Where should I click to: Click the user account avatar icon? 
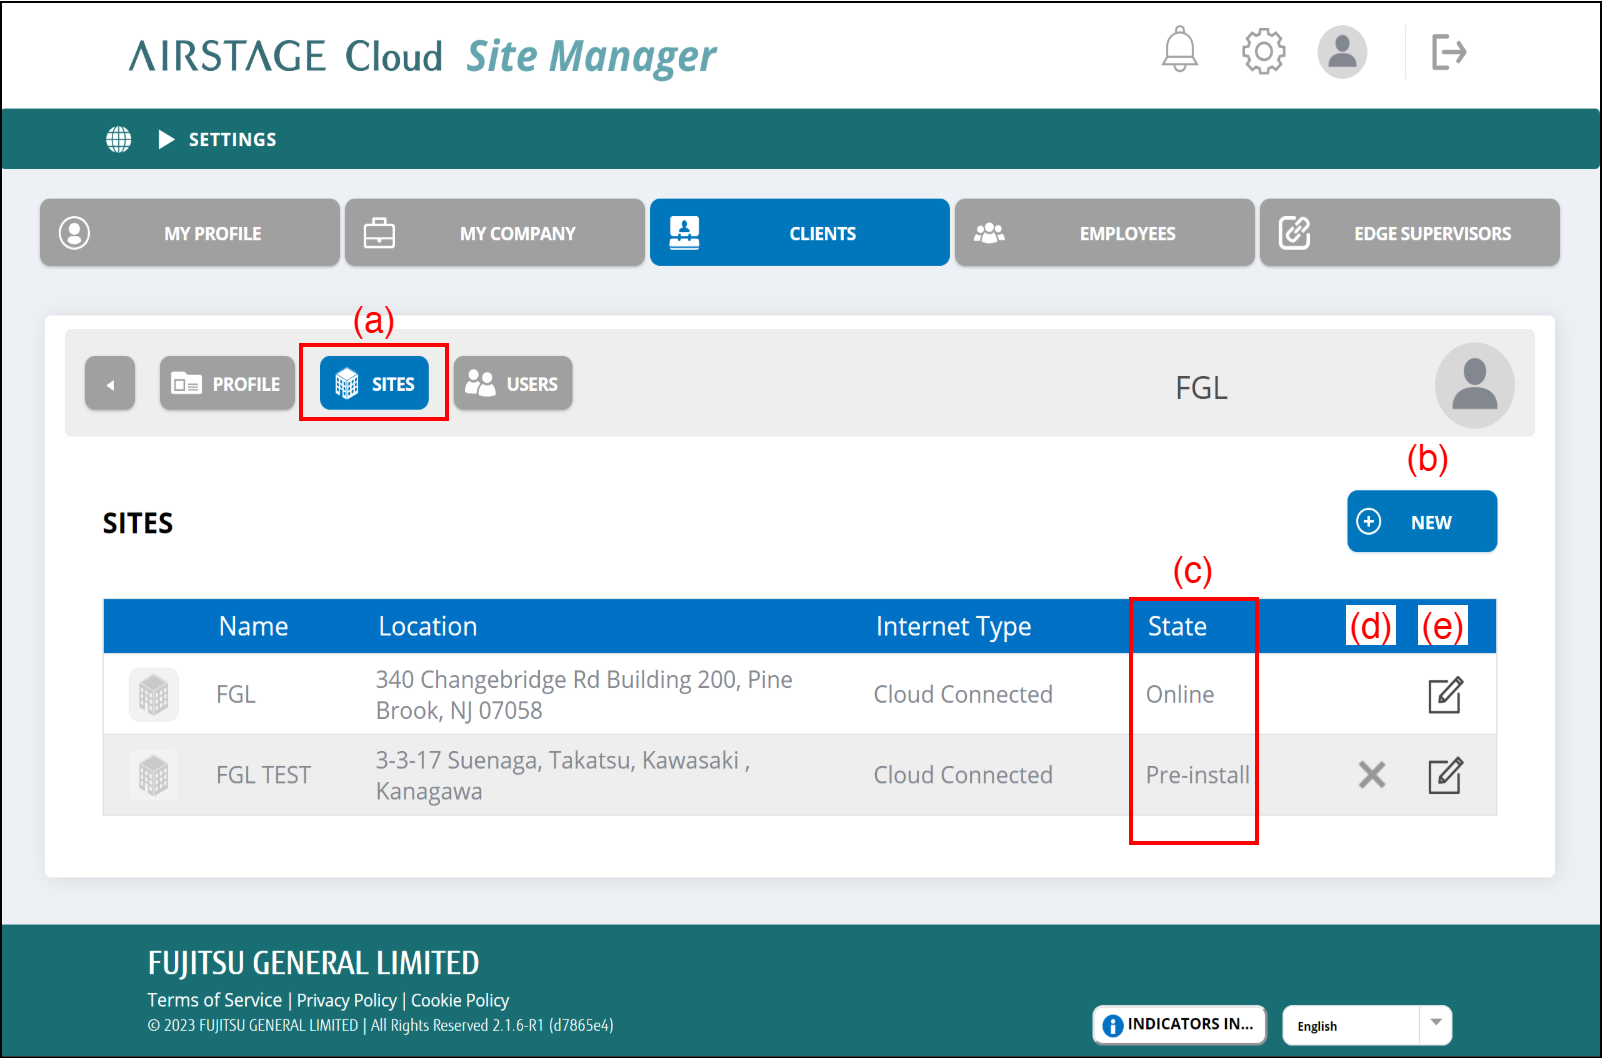tap(1342, 51)
